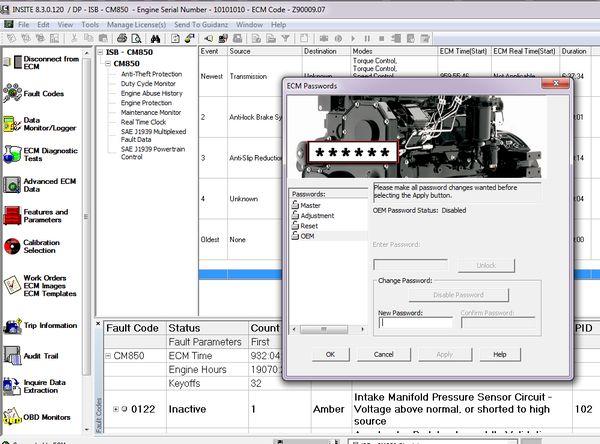Click the Play toolbar icon
The height and width of the screenshot is (444, 600).
(353, 38)
